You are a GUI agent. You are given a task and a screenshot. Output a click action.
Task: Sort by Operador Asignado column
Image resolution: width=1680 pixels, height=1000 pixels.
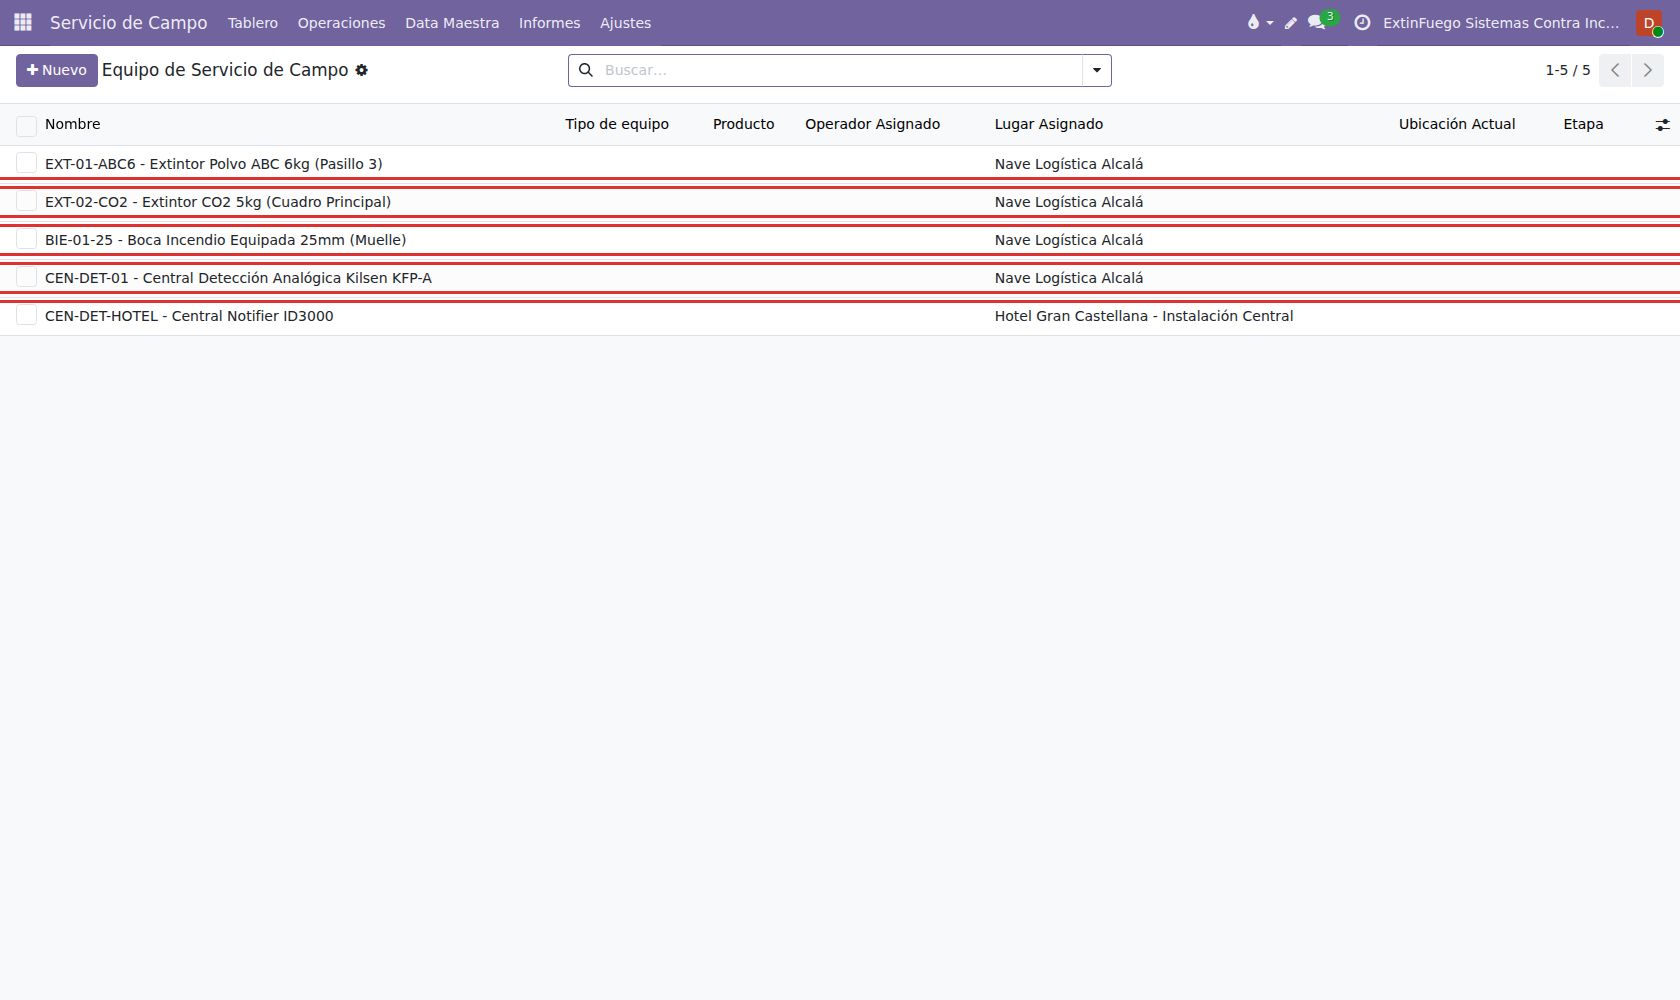[872, 124]
